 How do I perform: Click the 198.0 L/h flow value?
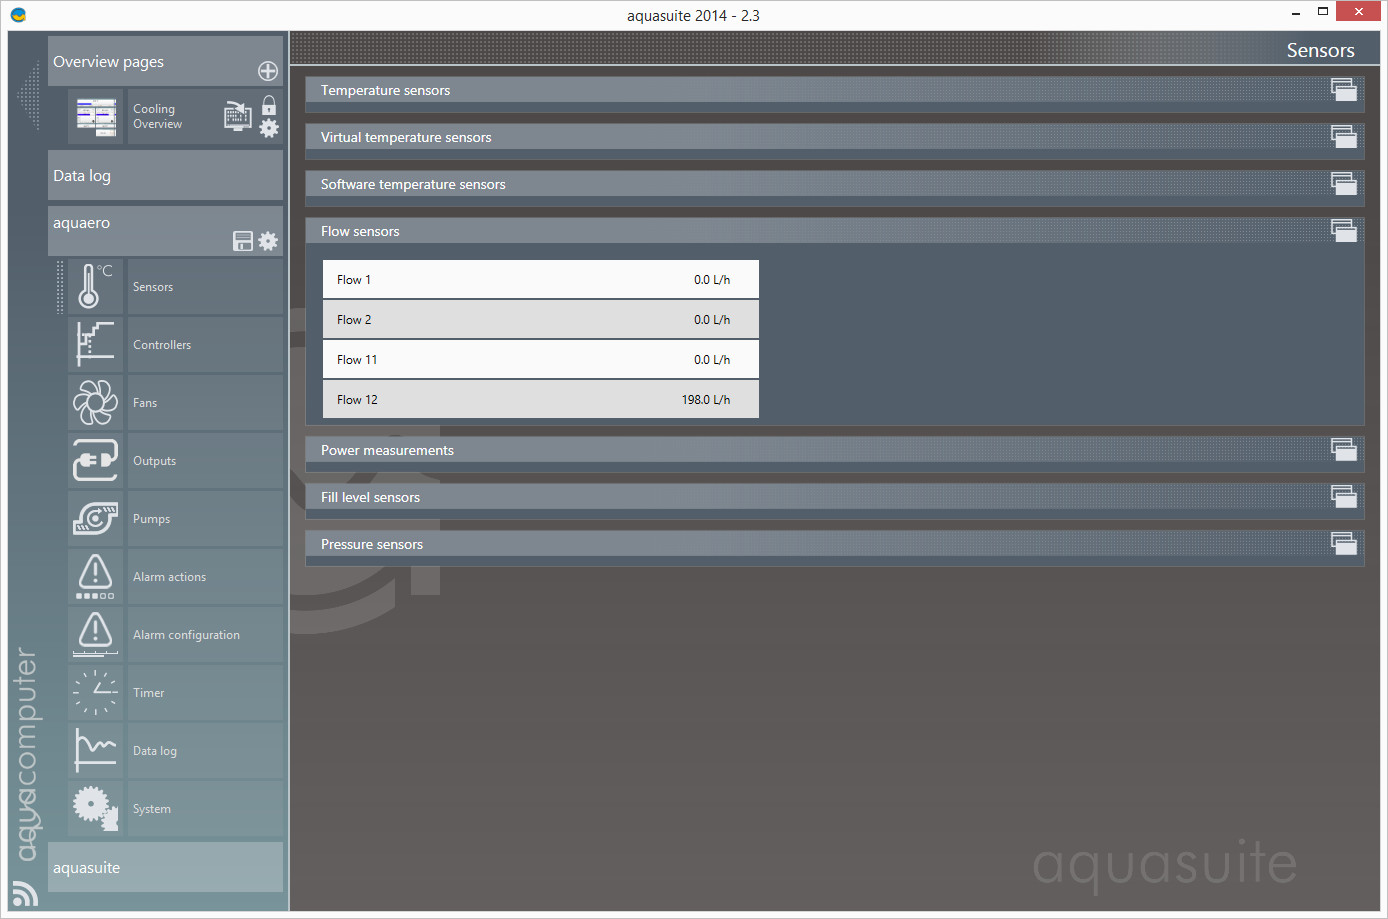(706, 400)
